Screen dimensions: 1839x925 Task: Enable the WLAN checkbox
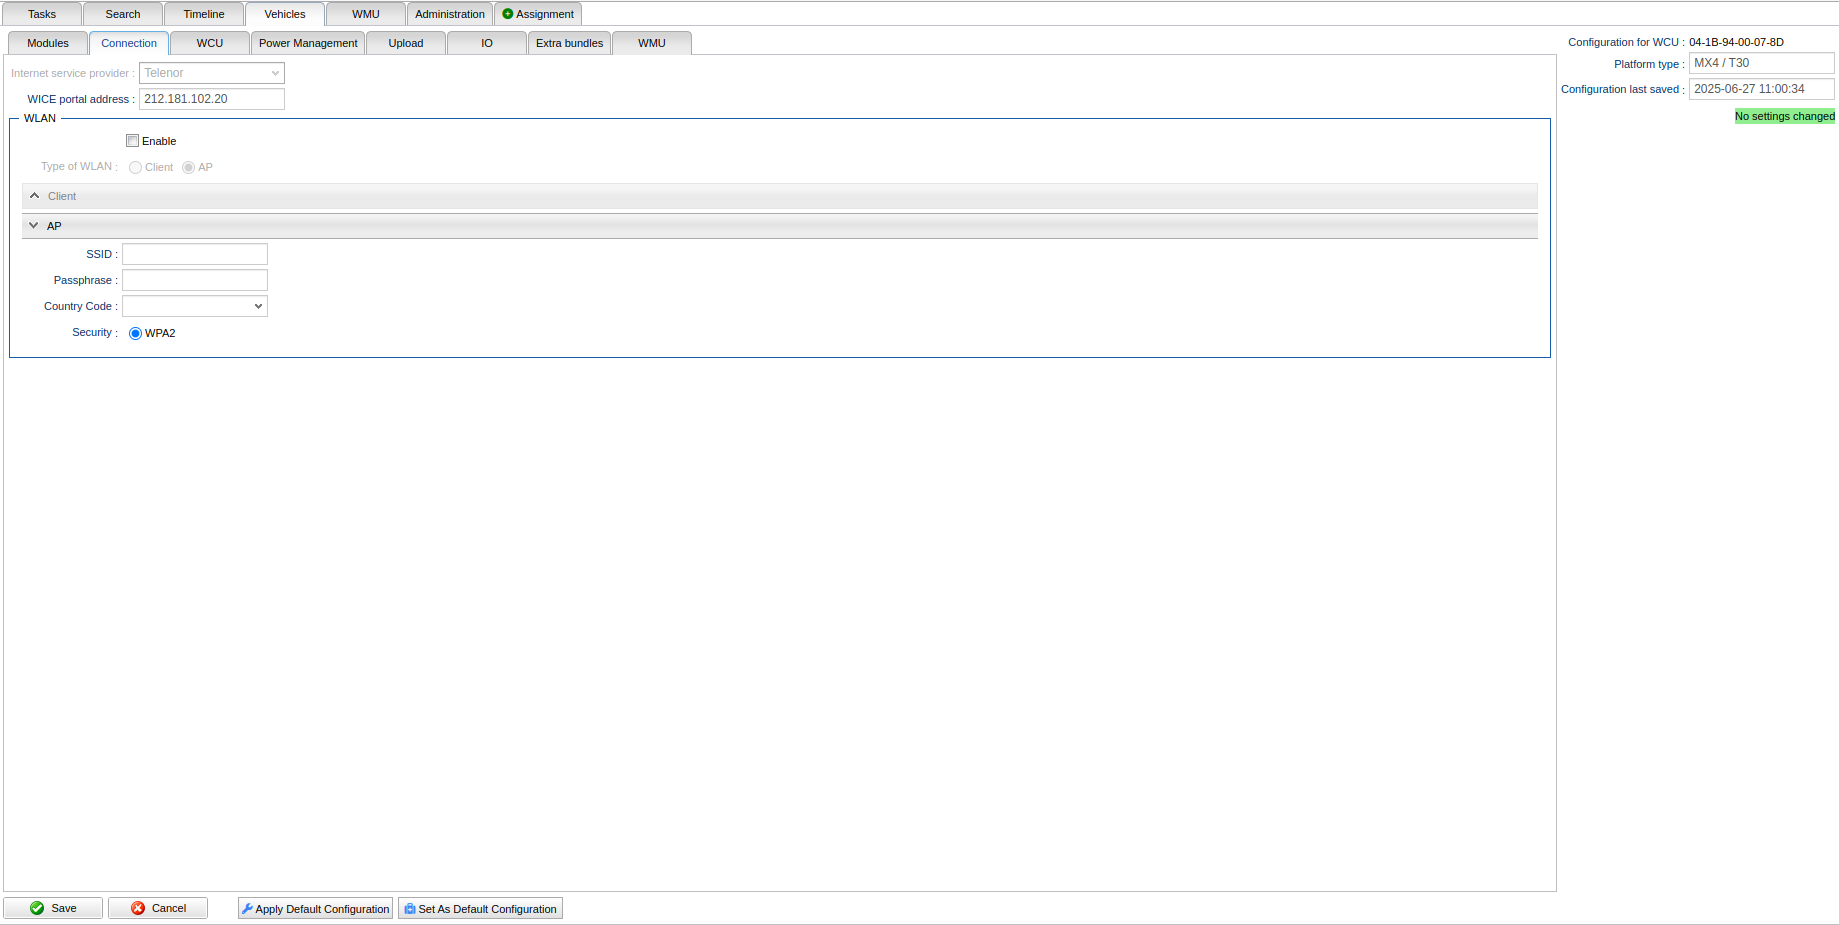pos(133,141)
